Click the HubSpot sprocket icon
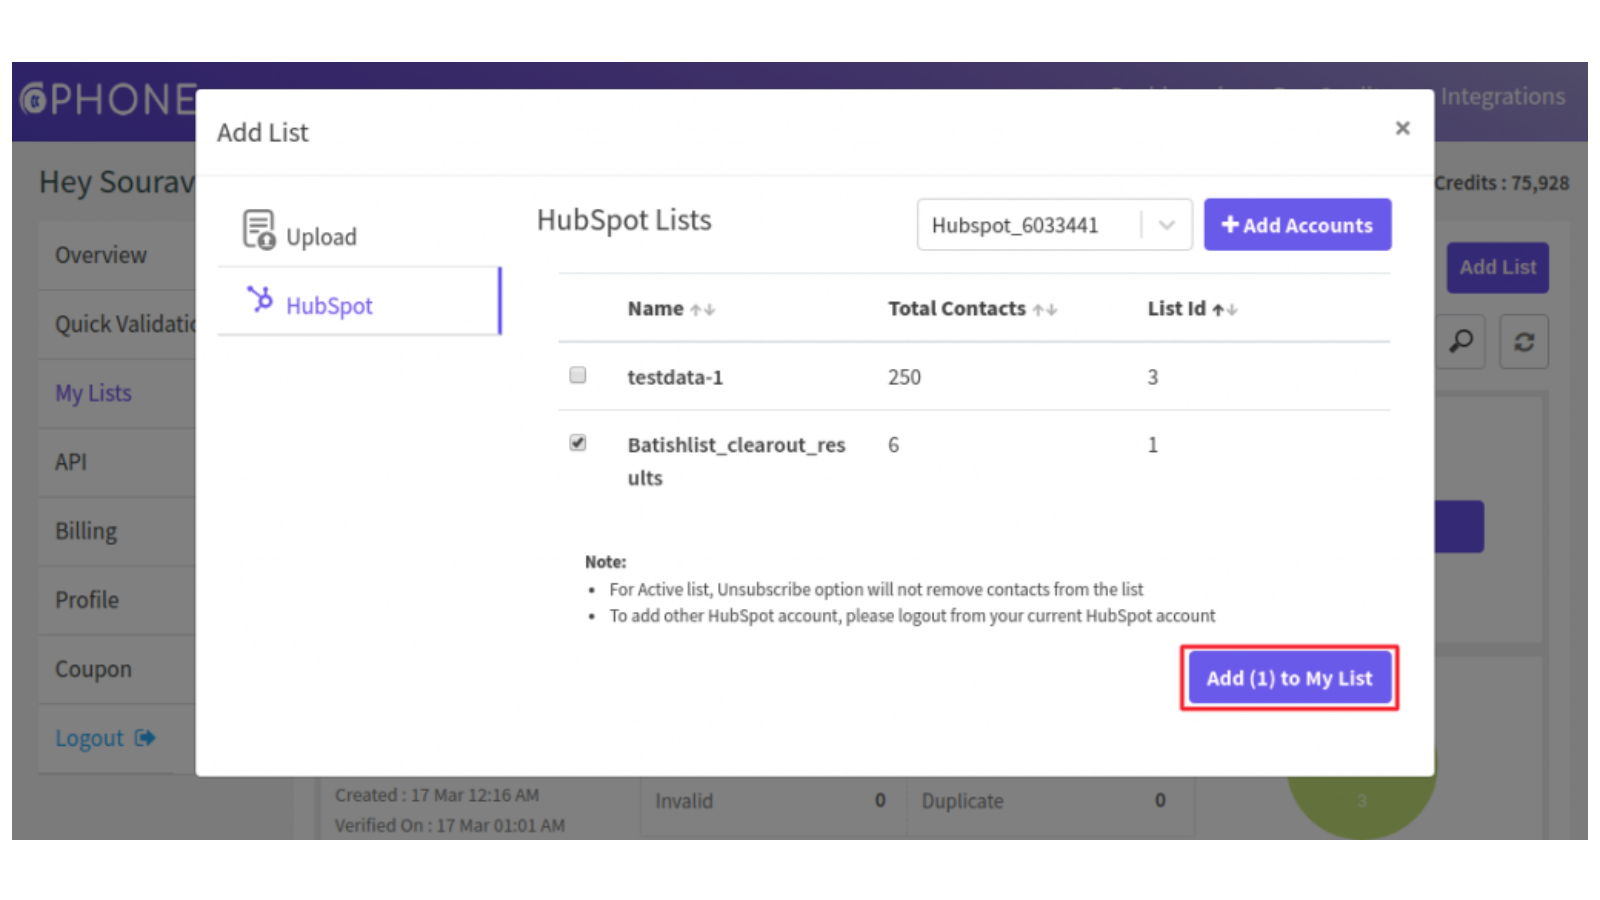 pyautogui.click(x=260, y=299)
